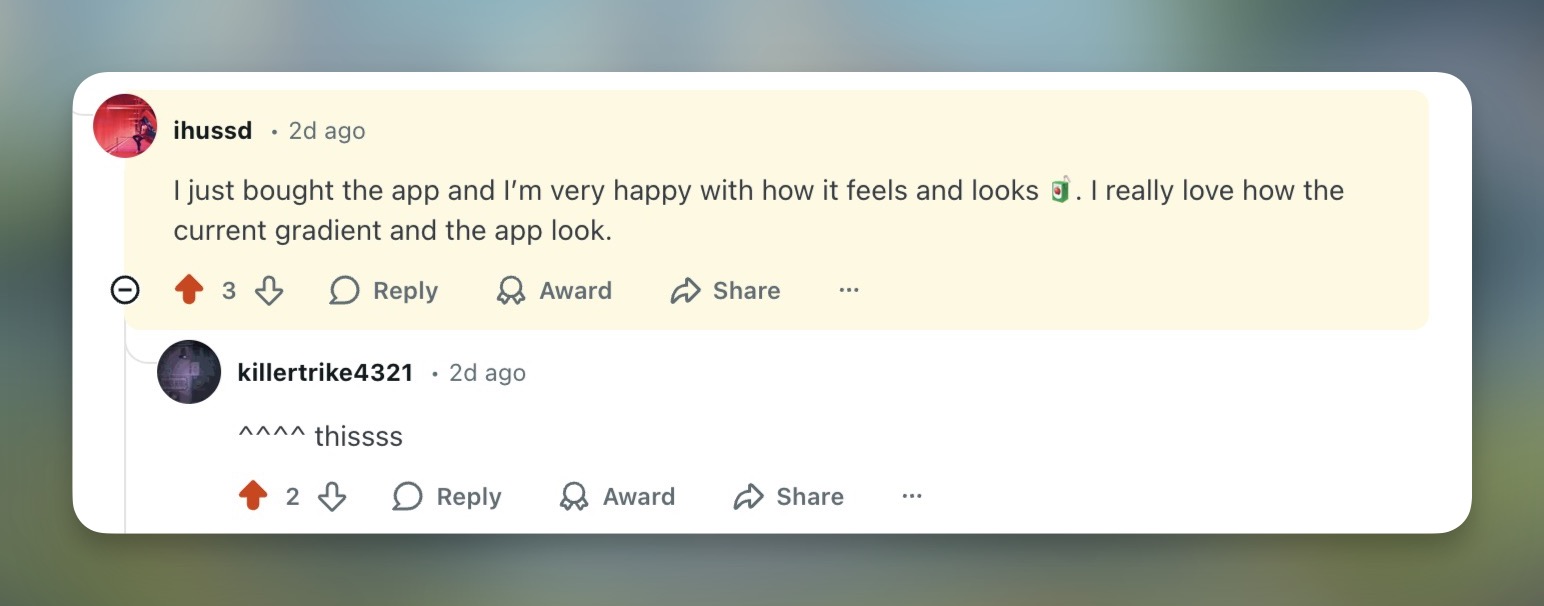This screenshot has width=1544, height=606.
Task: Open killertrike4321's username profile link
Action: pyautogui.click(x=325, y=372)
